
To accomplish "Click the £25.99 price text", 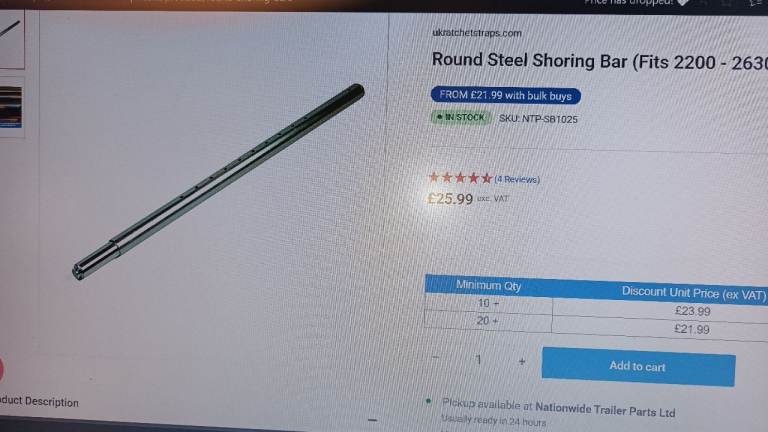I will click(450, 198).
